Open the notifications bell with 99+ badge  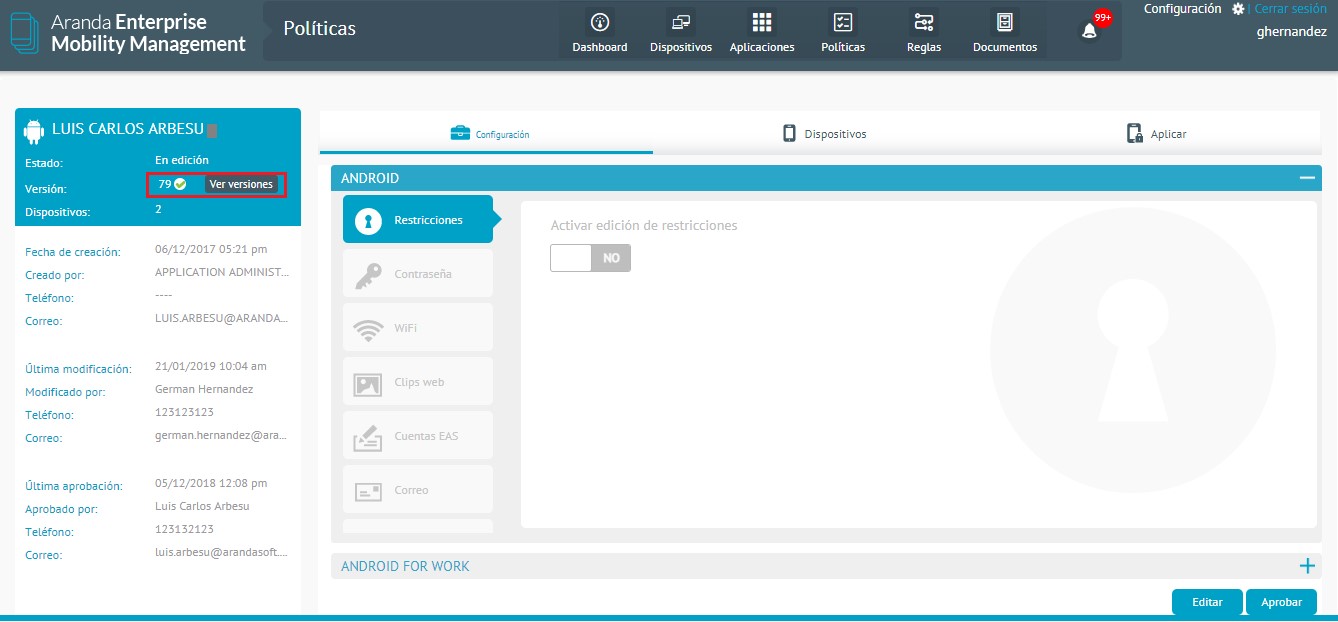1090,30
